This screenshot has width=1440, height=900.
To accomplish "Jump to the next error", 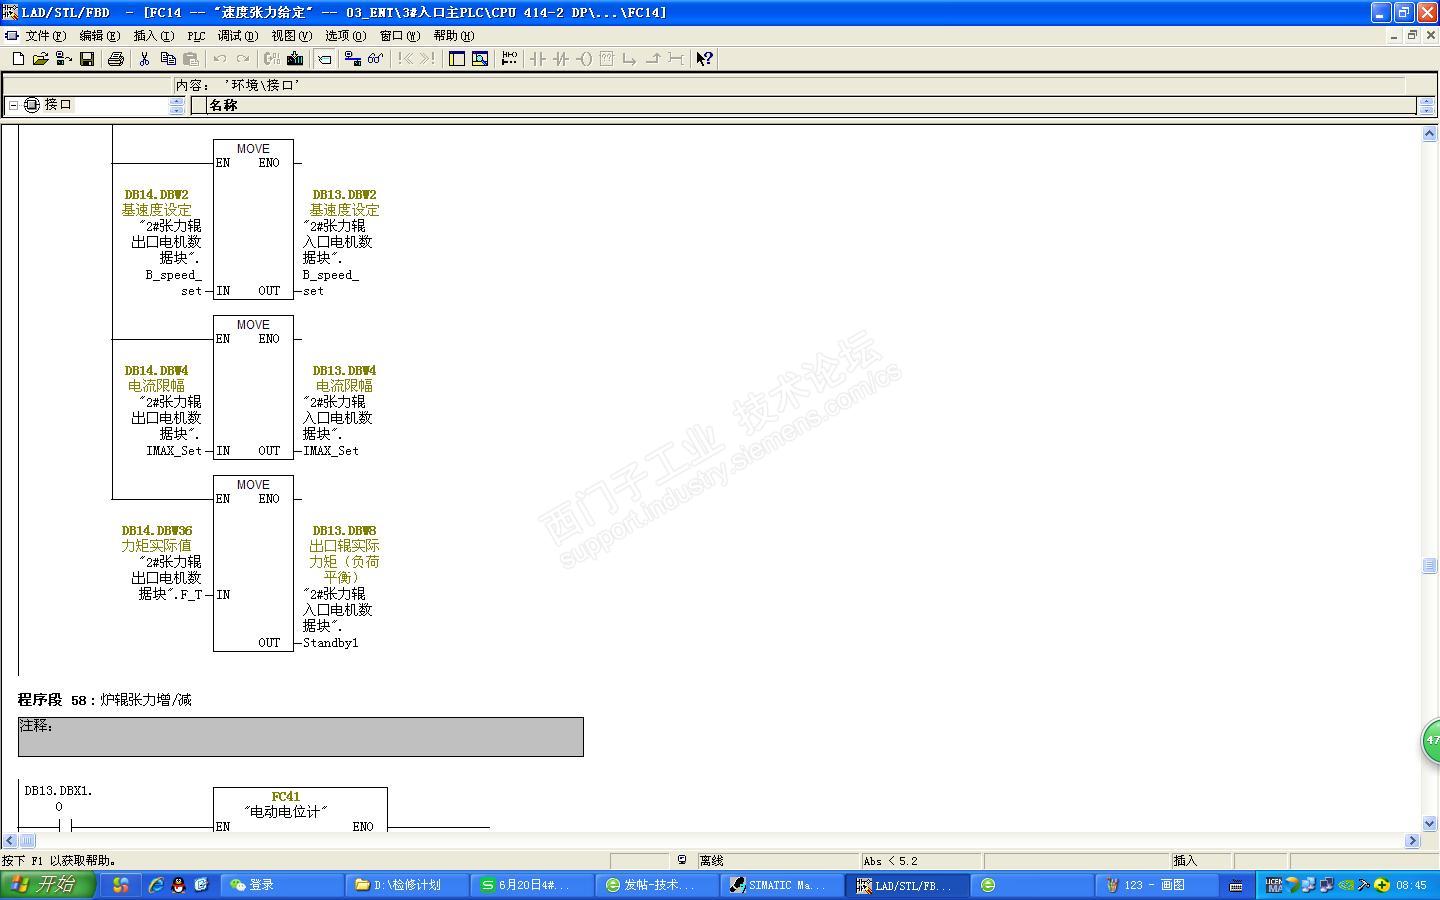I will pos(427,59).
